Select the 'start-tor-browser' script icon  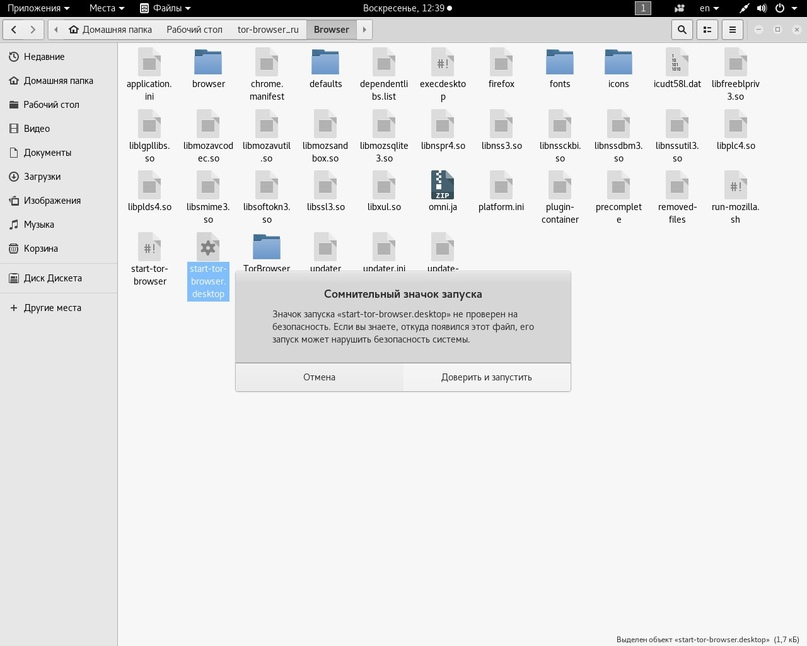149,247
